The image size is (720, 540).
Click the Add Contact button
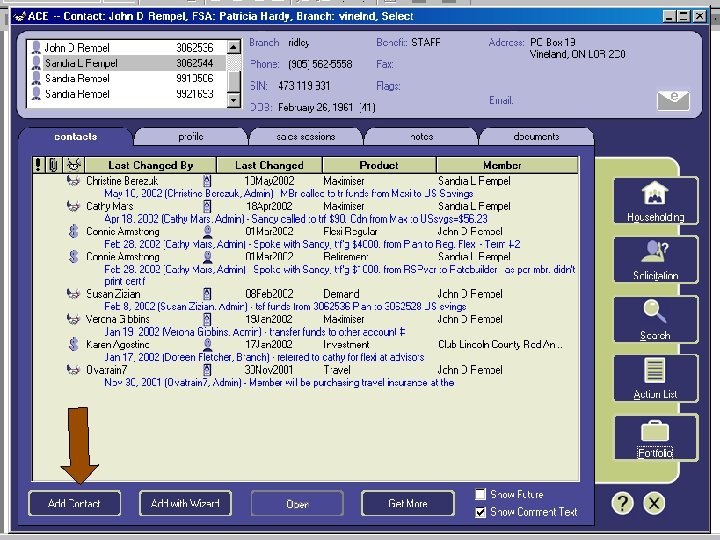pos(74,503)
